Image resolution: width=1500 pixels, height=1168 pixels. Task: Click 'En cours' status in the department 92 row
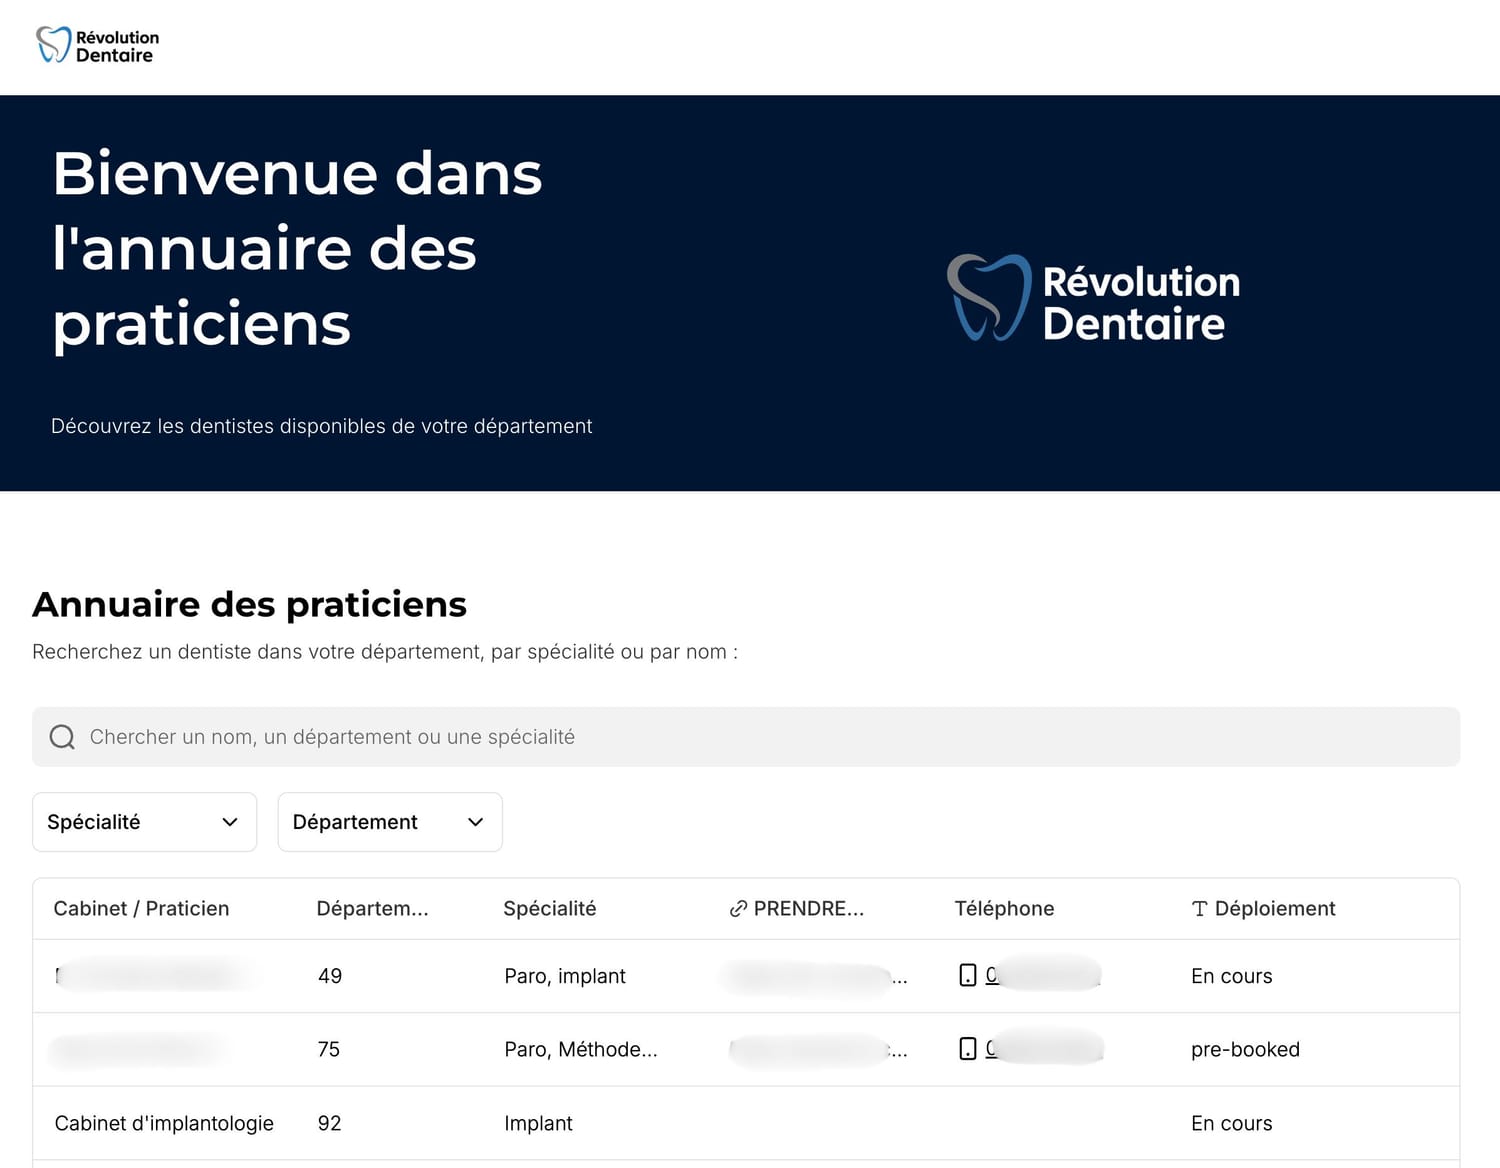click(1232, 1123)
